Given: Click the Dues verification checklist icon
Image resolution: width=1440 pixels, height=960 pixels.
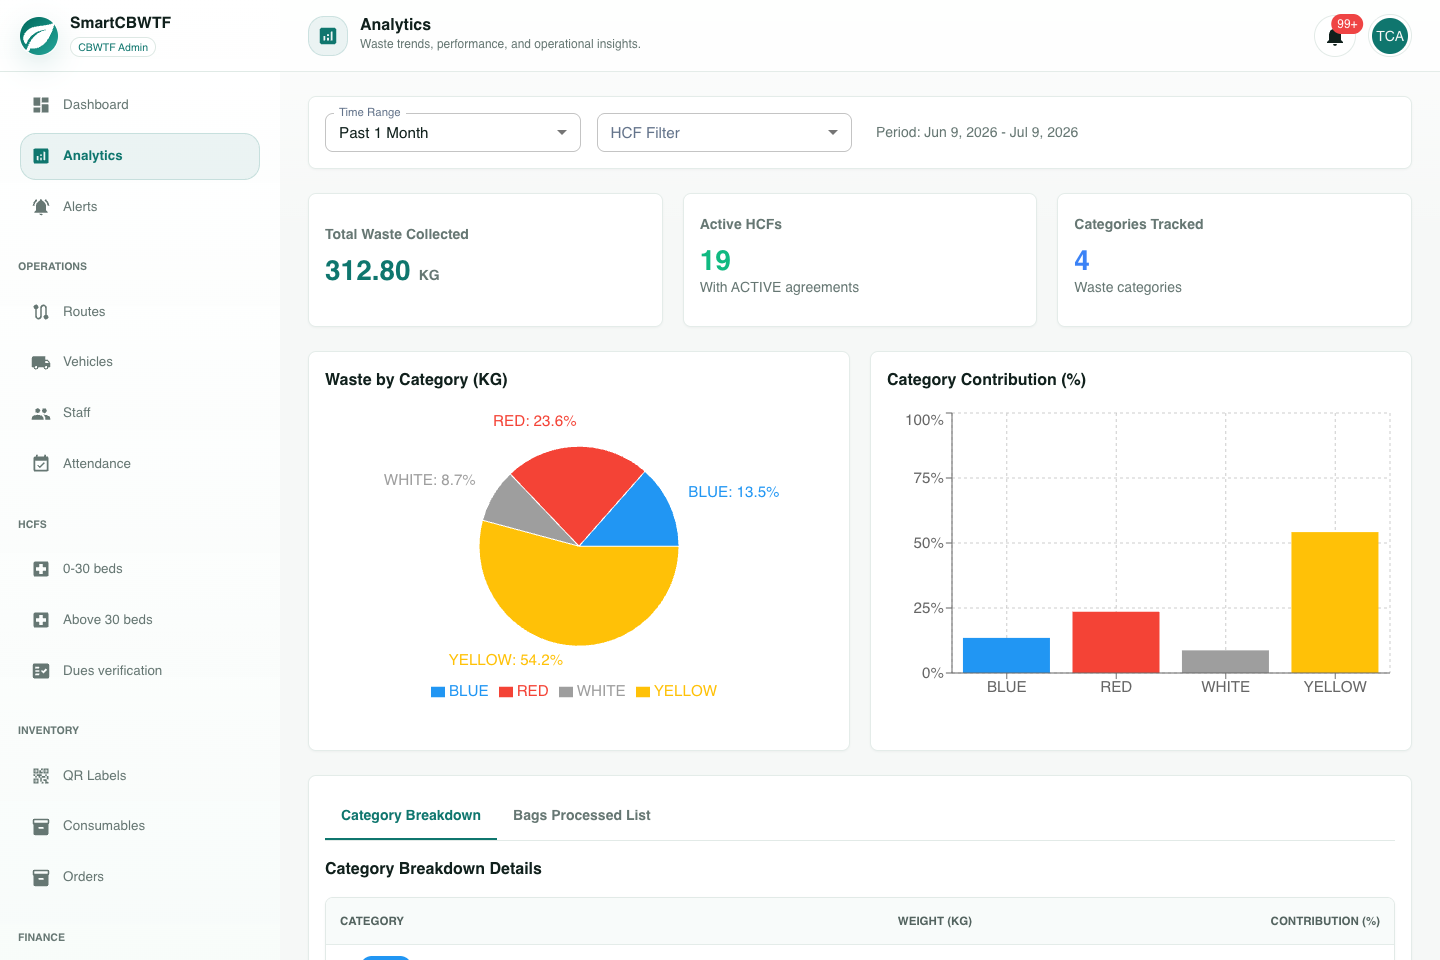Looking at the screenshot, I should click(41, 671).
